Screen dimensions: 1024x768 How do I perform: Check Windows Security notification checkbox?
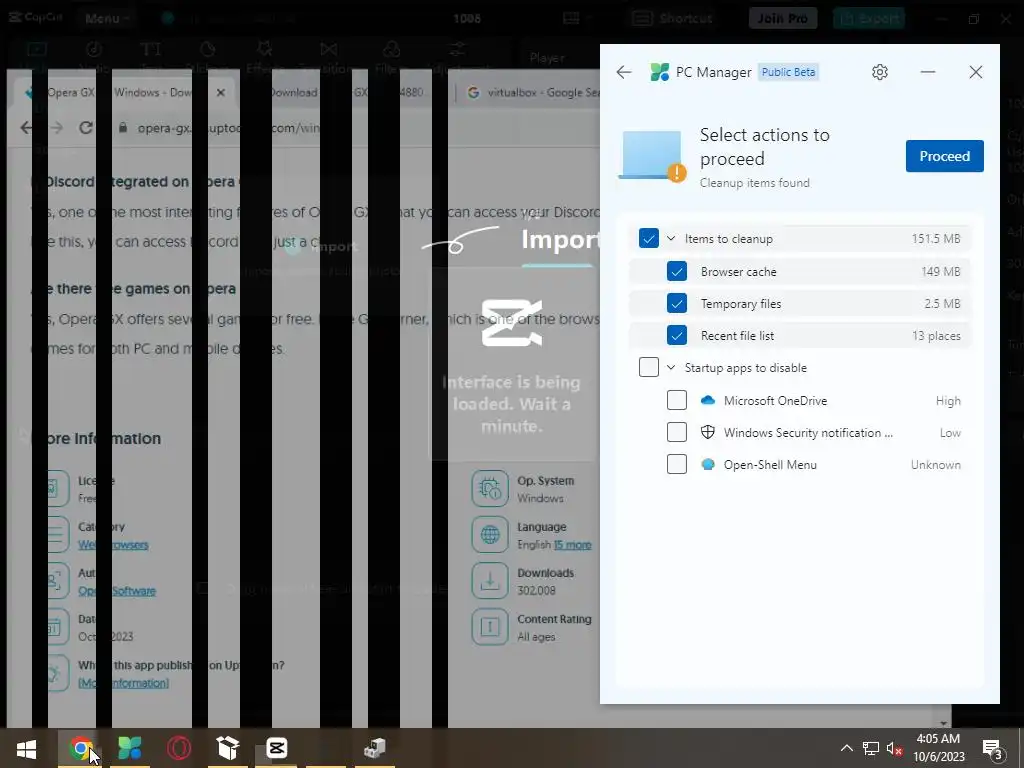click(x=677, y=432)
